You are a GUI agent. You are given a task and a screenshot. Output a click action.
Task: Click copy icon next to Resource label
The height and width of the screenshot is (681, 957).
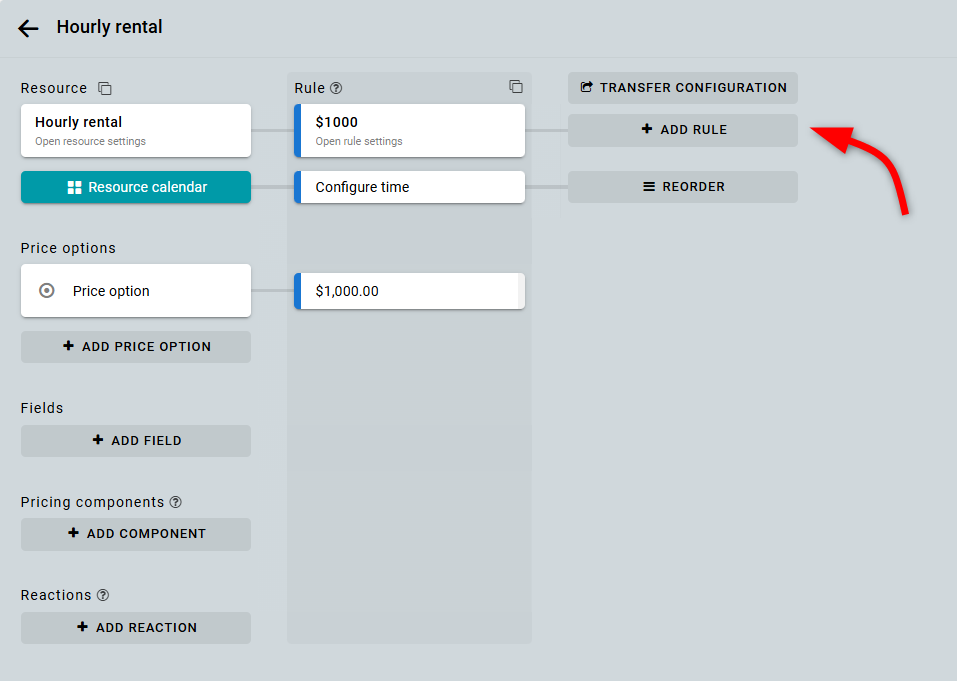click(105, 89)
